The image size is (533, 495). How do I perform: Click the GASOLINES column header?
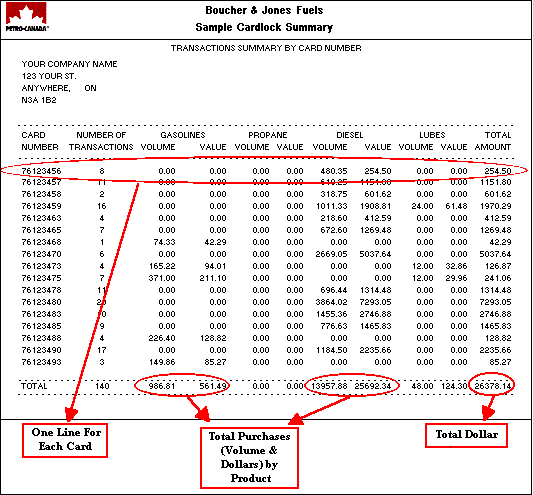coord(183,135)
